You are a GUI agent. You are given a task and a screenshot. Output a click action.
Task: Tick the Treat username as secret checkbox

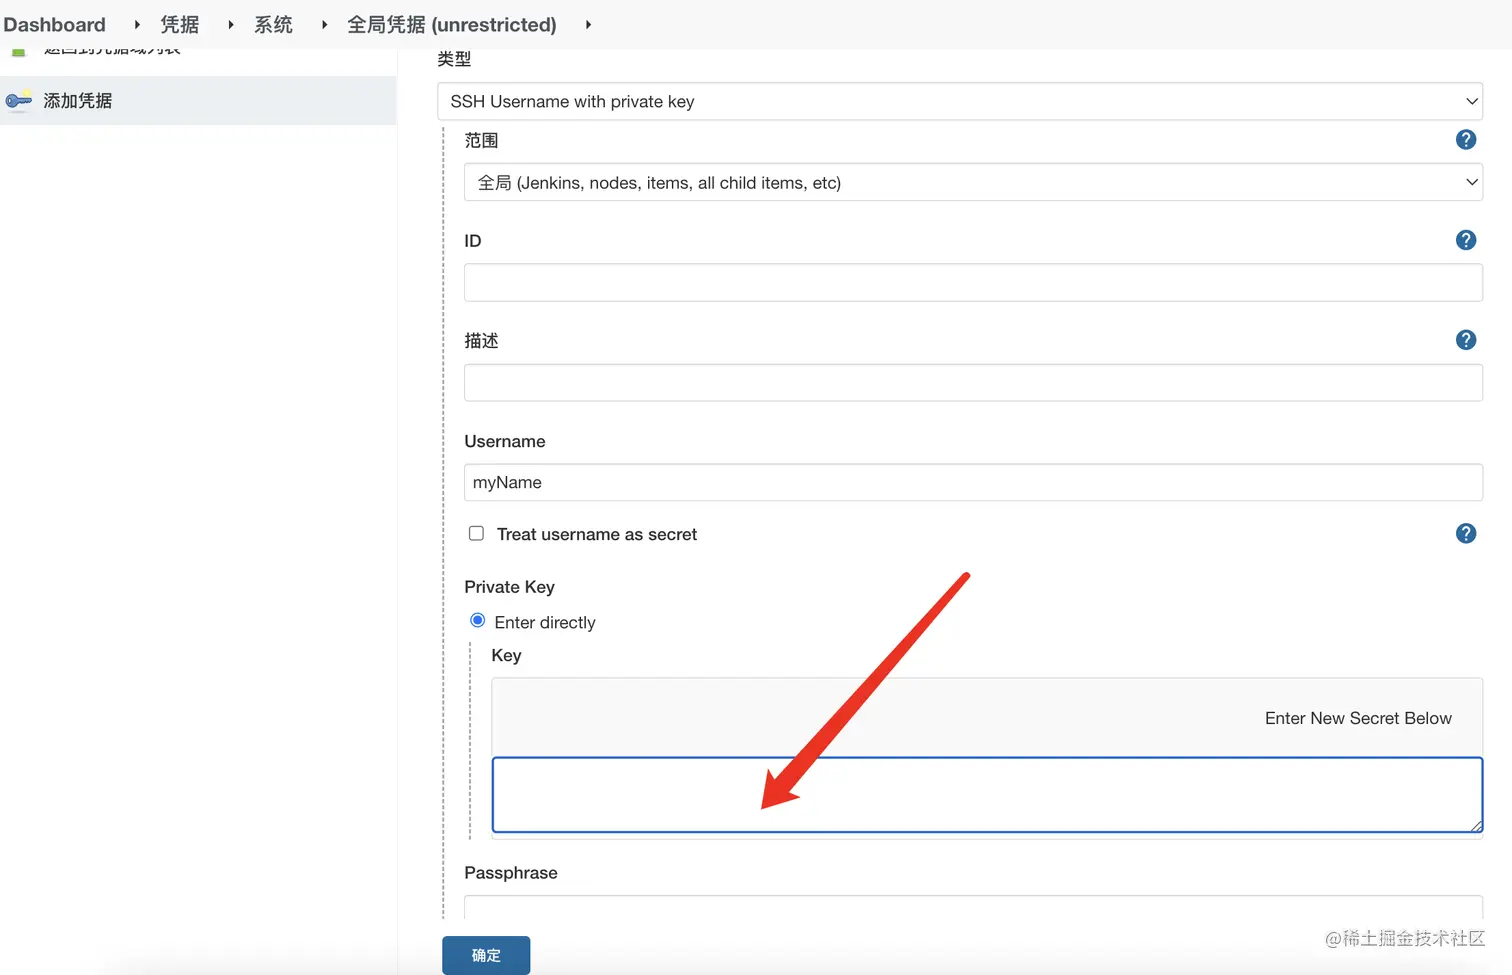[477, 534]
